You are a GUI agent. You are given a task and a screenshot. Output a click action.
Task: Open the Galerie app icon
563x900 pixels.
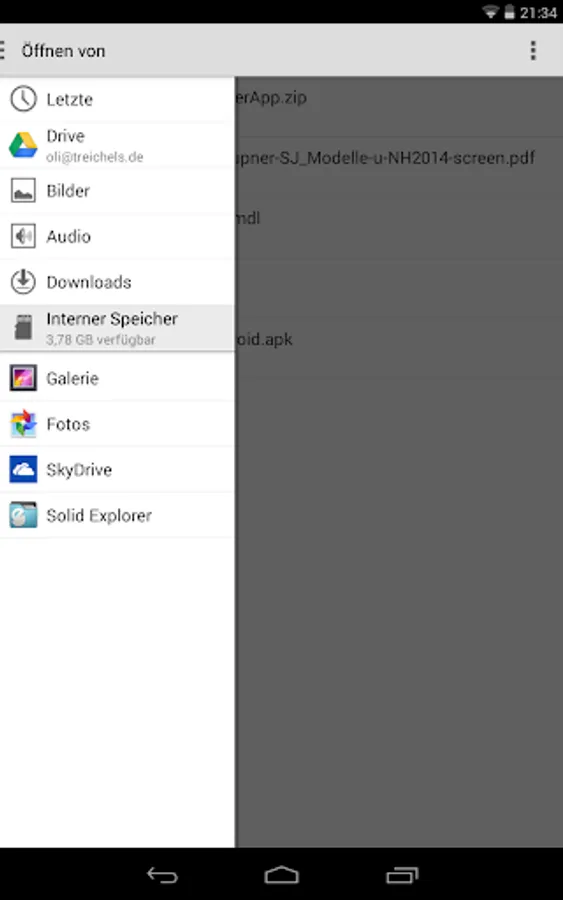point(23,378)
